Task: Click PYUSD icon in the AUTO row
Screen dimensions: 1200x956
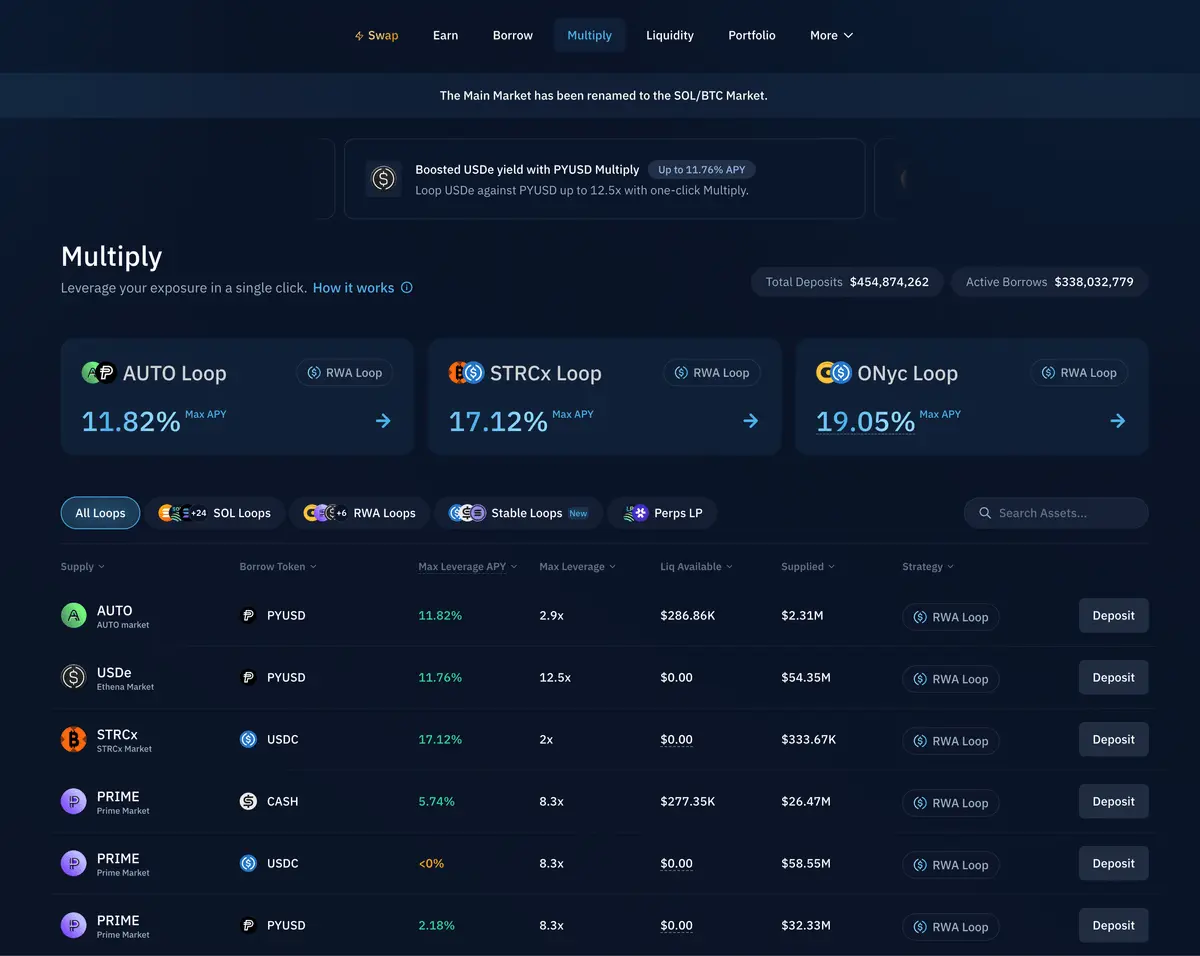Action: [249, 616]
